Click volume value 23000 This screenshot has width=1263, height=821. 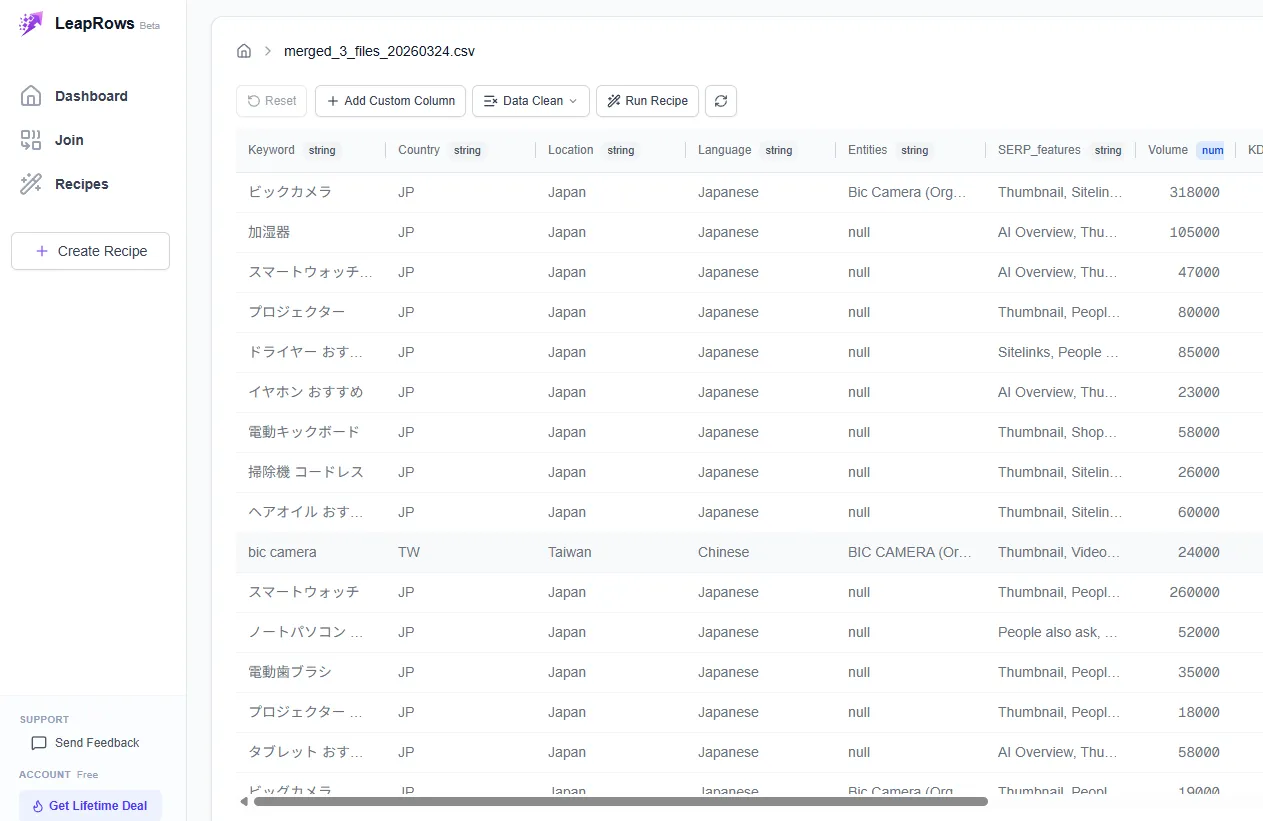coord(1199,392)
